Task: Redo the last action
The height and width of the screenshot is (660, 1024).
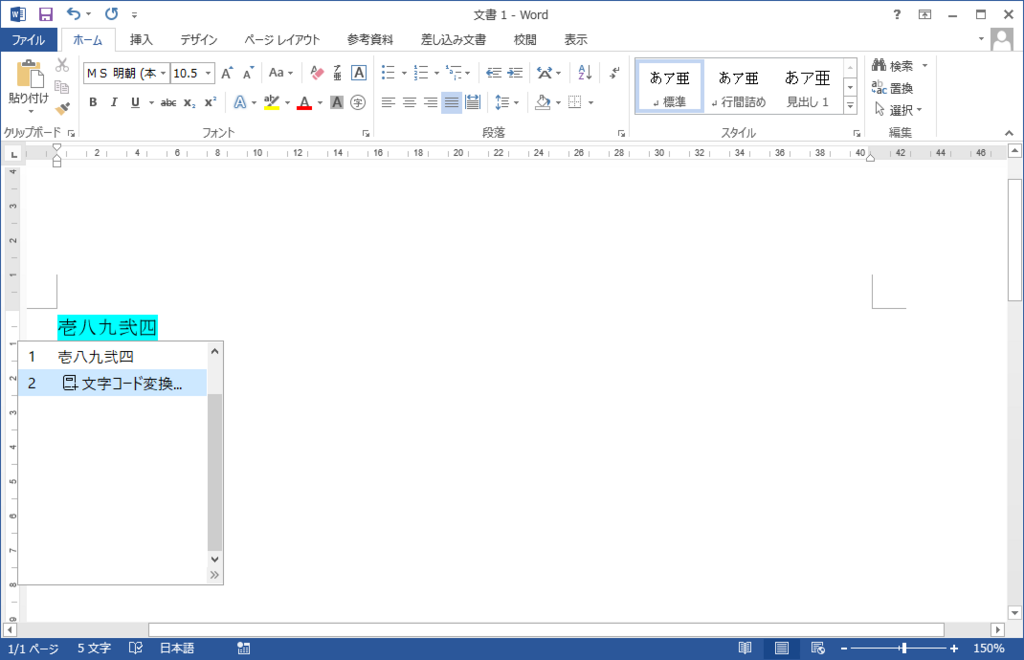Action: coord(112,14)
